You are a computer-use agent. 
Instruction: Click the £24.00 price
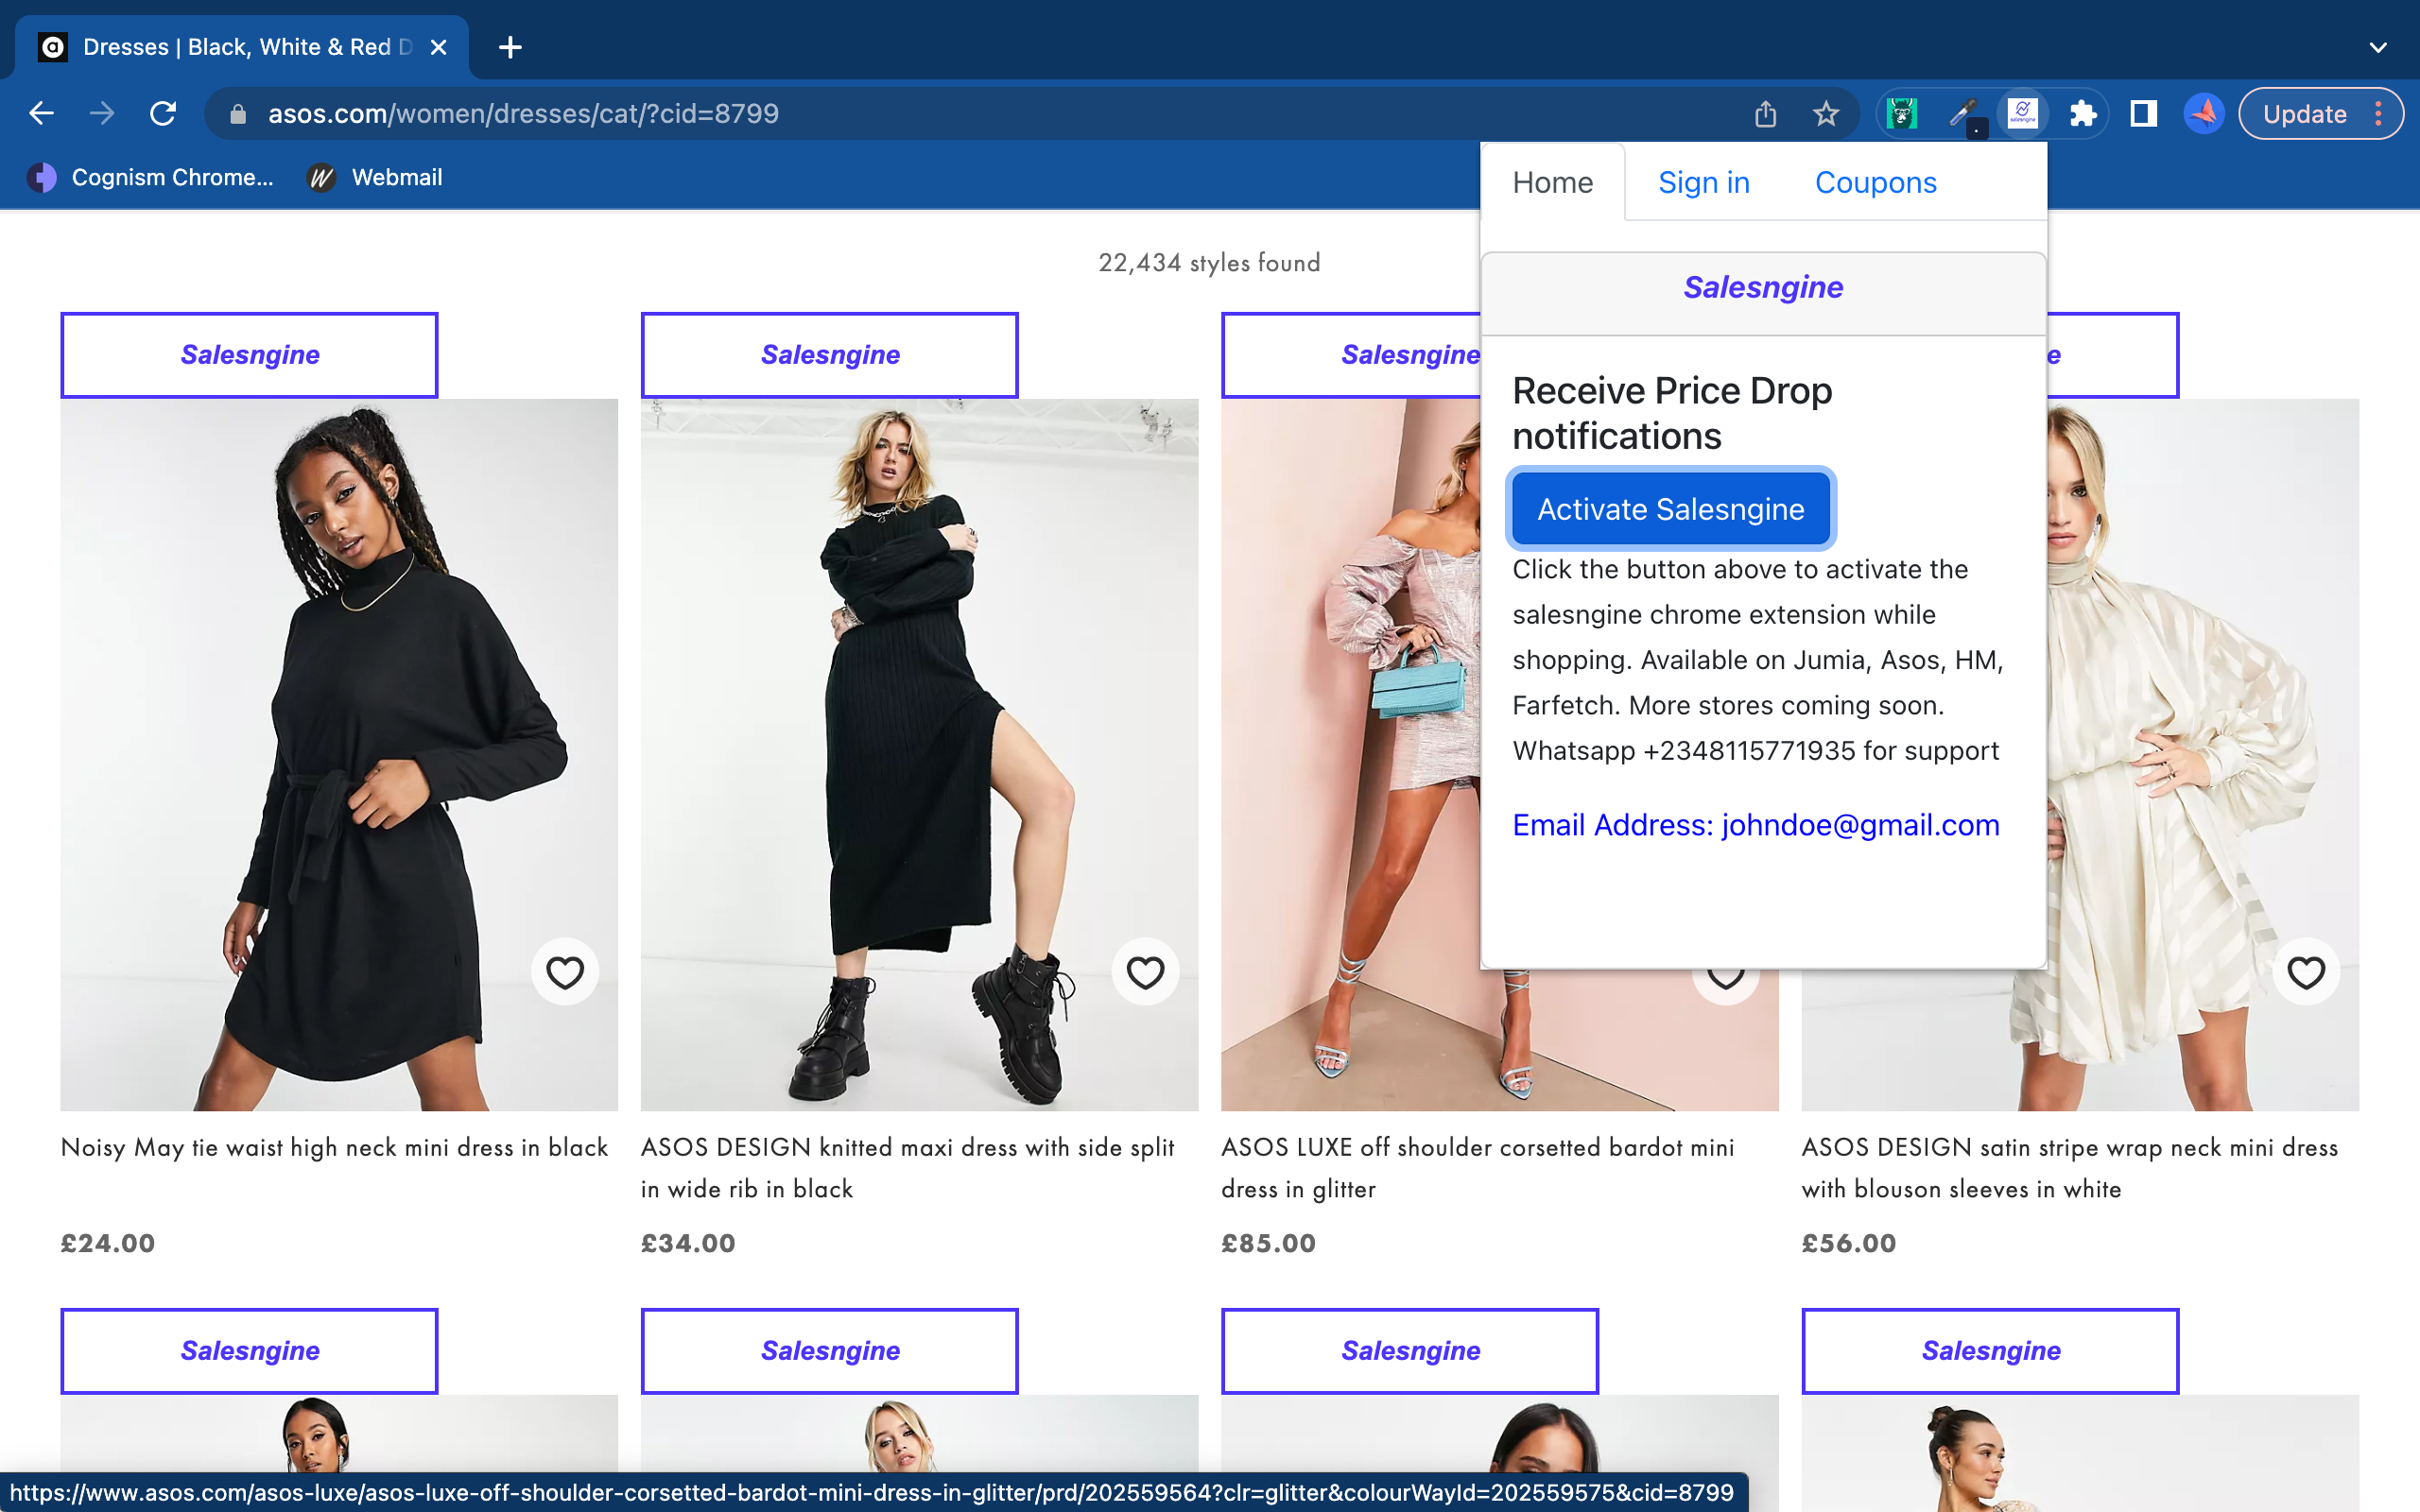[108, 1243]
